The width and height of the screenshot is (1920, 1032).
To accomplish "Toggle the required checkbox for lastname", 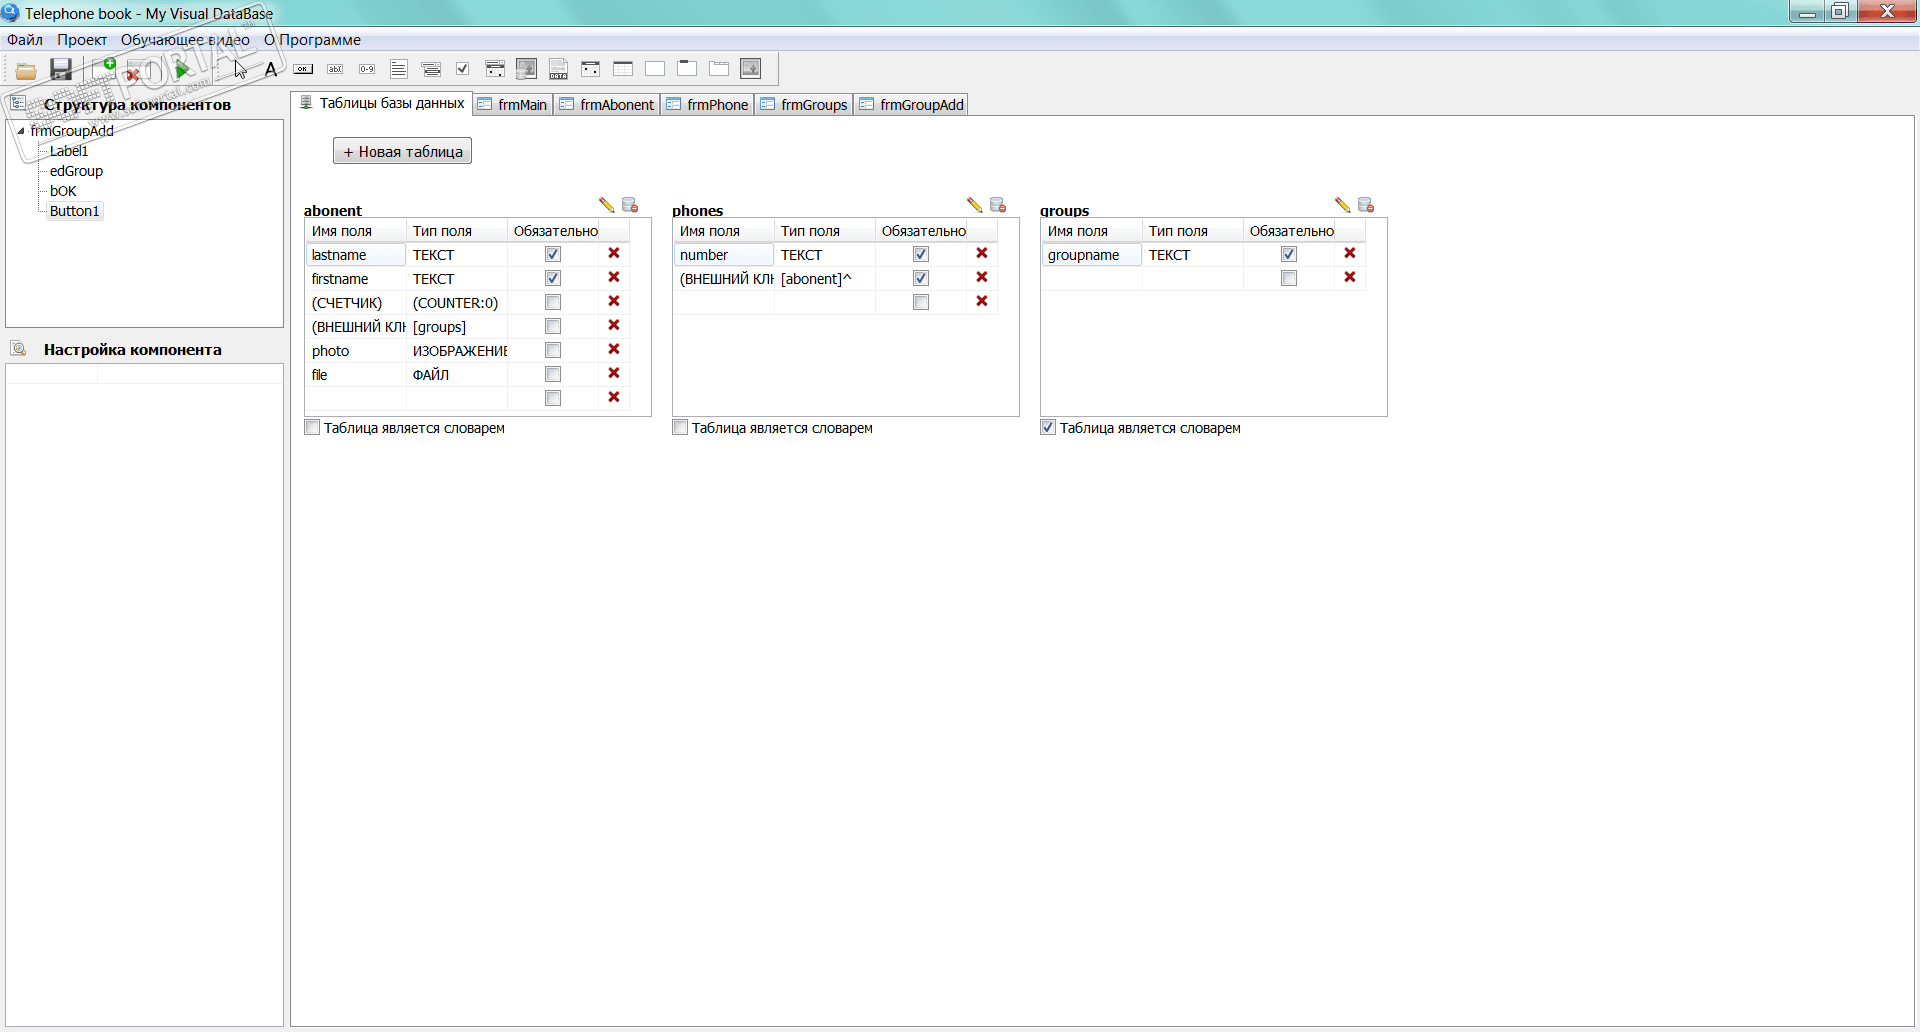I will tap(553, 254).
